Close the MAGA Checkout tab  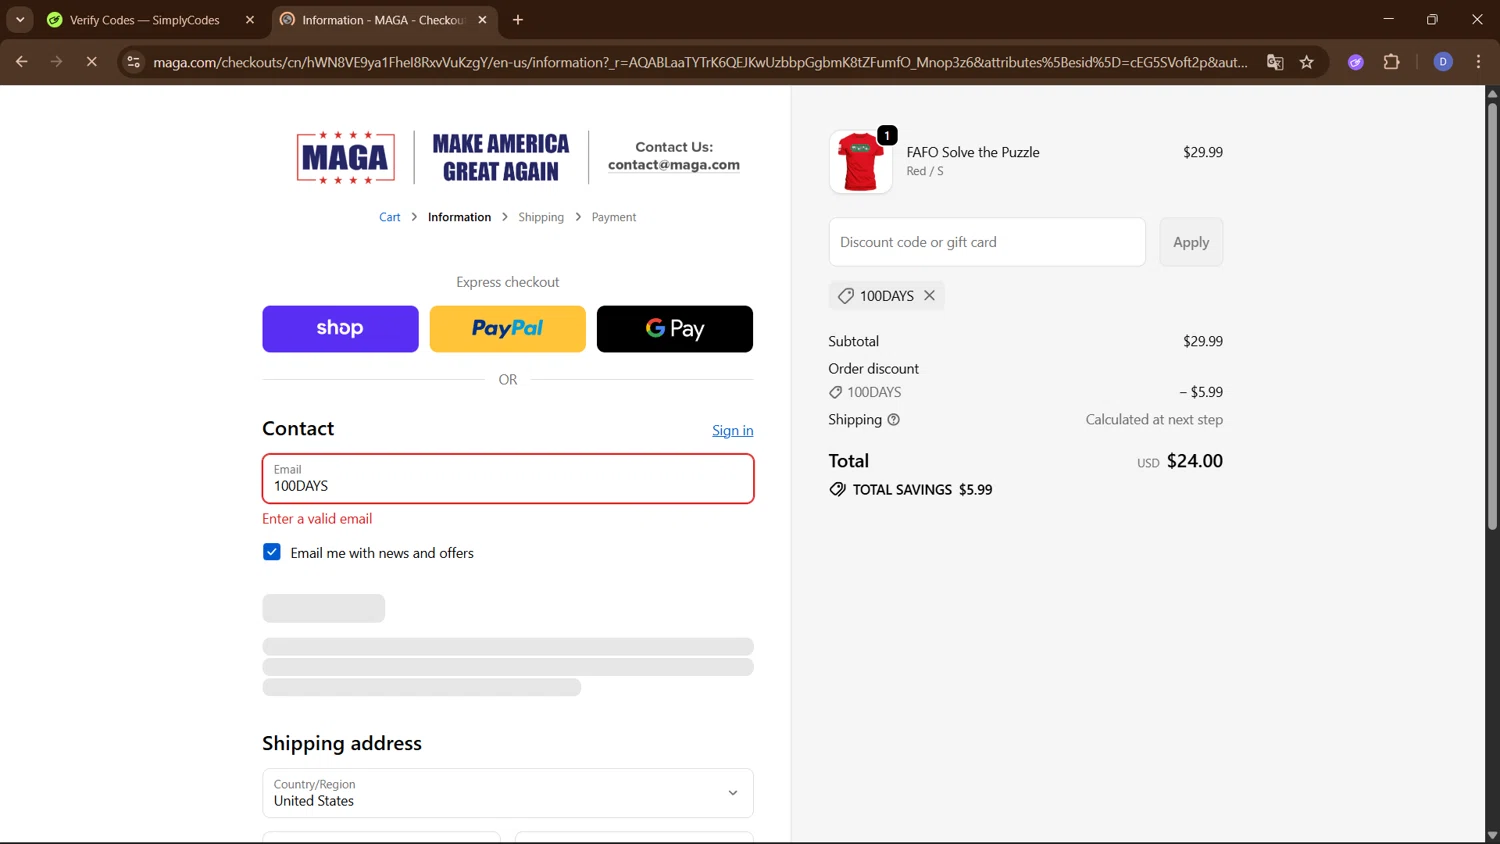482,20
